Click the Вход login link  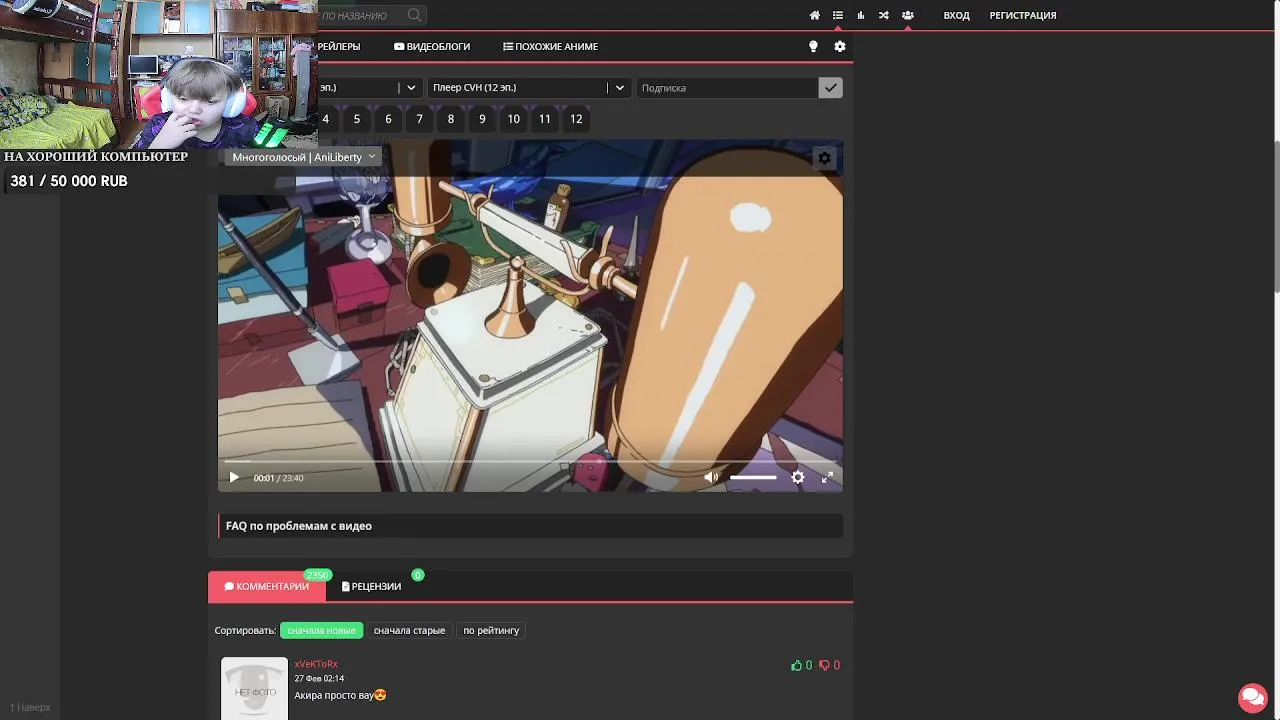pyautogui.click(x=957, y=15)
